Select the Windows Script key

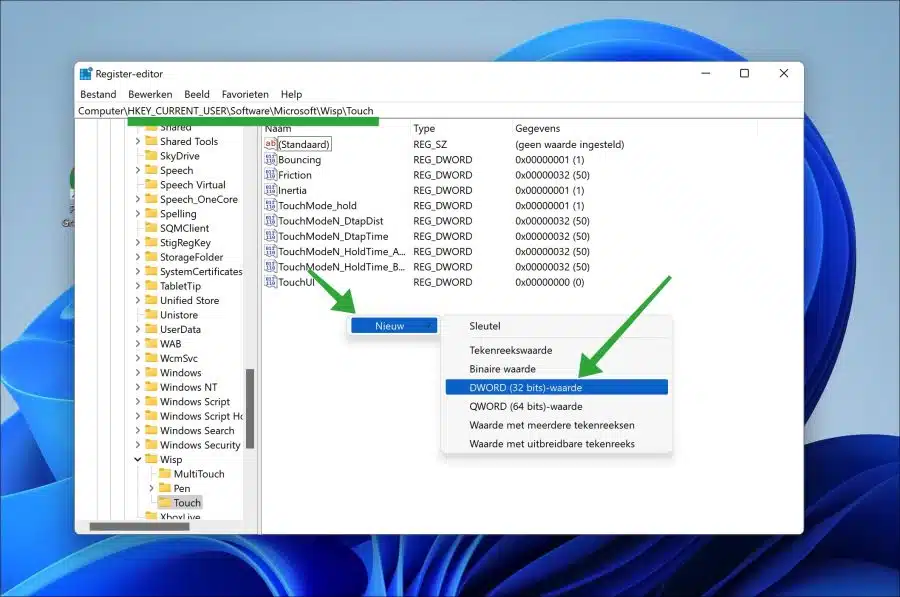[195, 401]
